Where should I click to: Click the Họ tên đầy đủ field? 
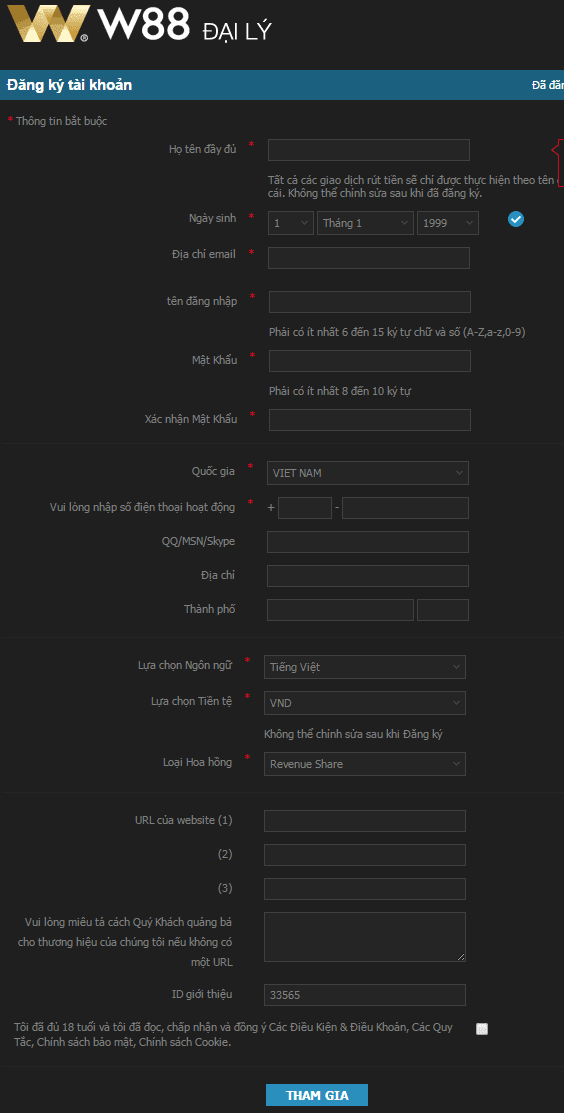(369, 150)
